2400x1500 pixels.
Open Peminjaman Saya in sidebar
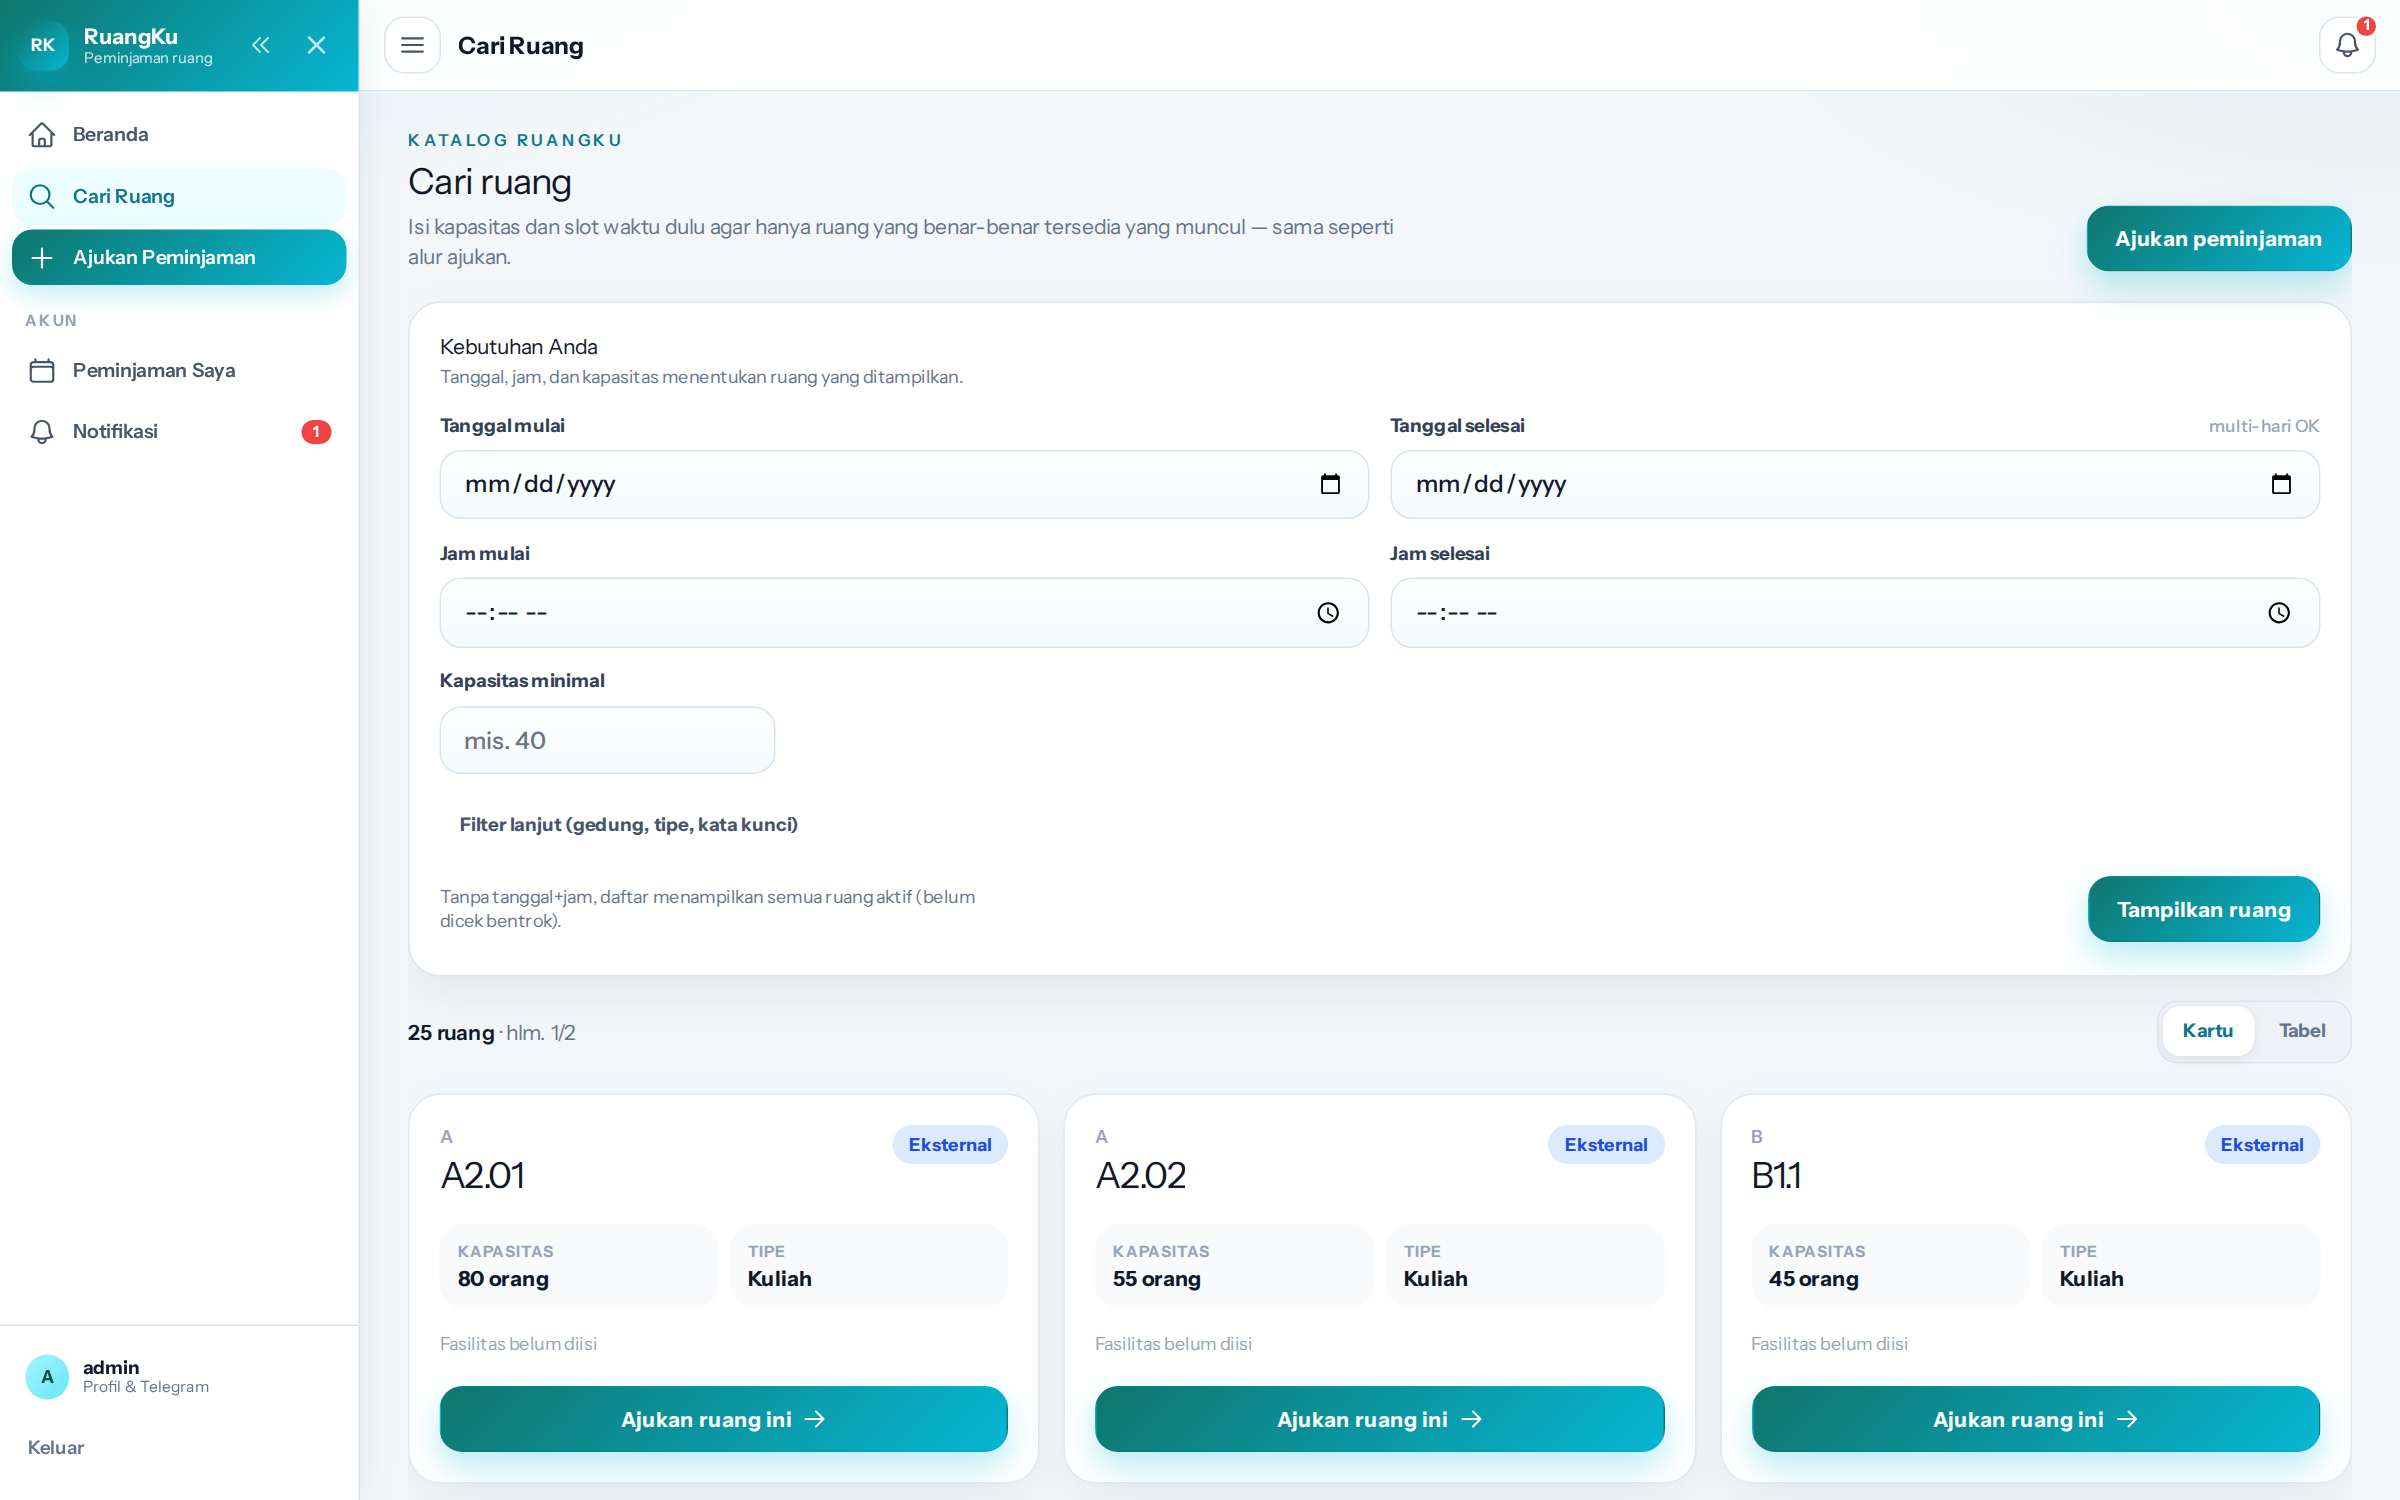[179, 370]
